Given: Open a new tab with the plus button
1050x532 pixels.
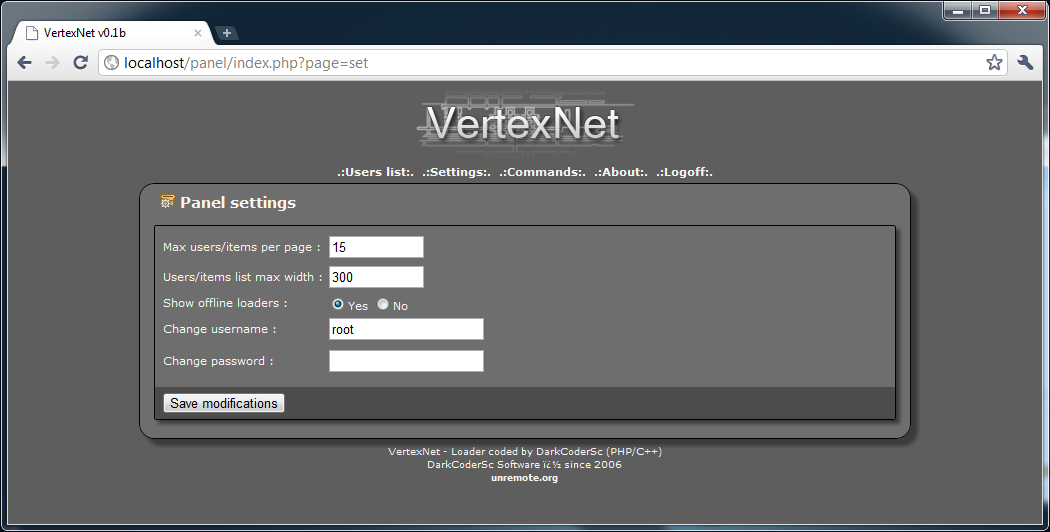Looking at the screenshot, I should pos(227,33).
